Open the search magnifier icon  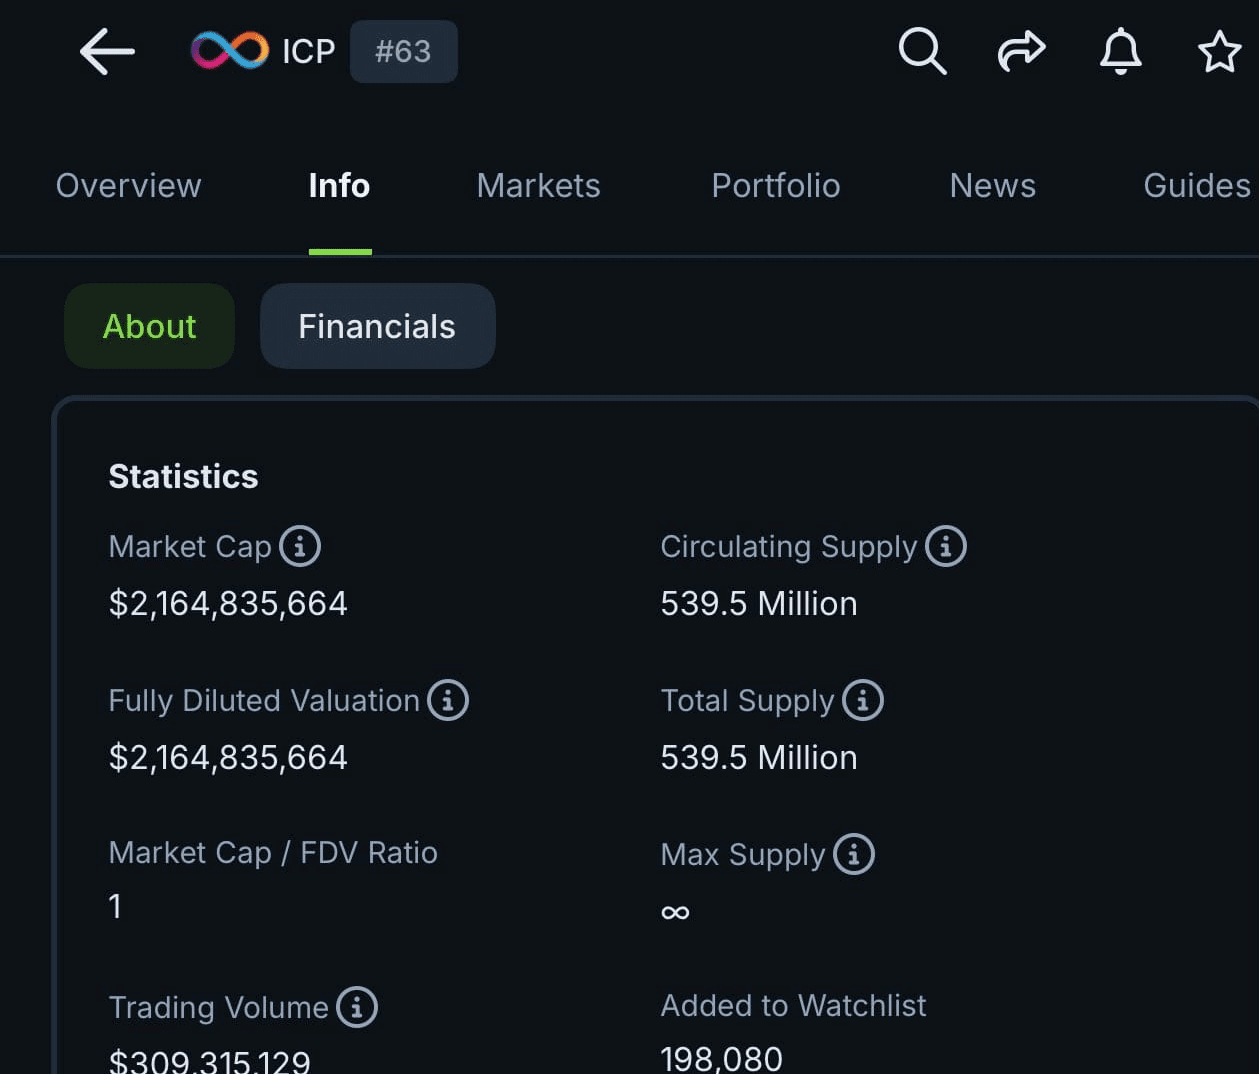922,51
